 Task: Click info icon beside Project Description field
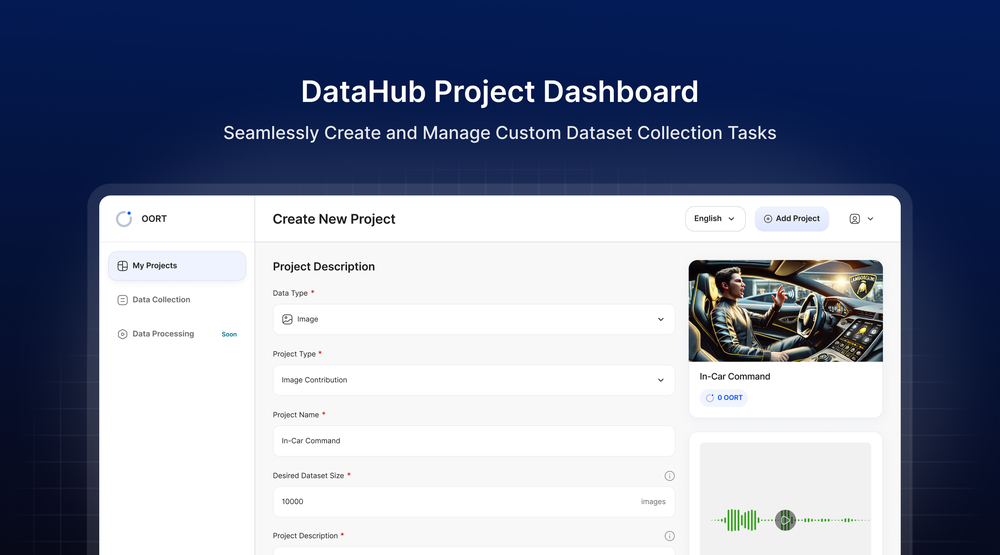[669, 536]
